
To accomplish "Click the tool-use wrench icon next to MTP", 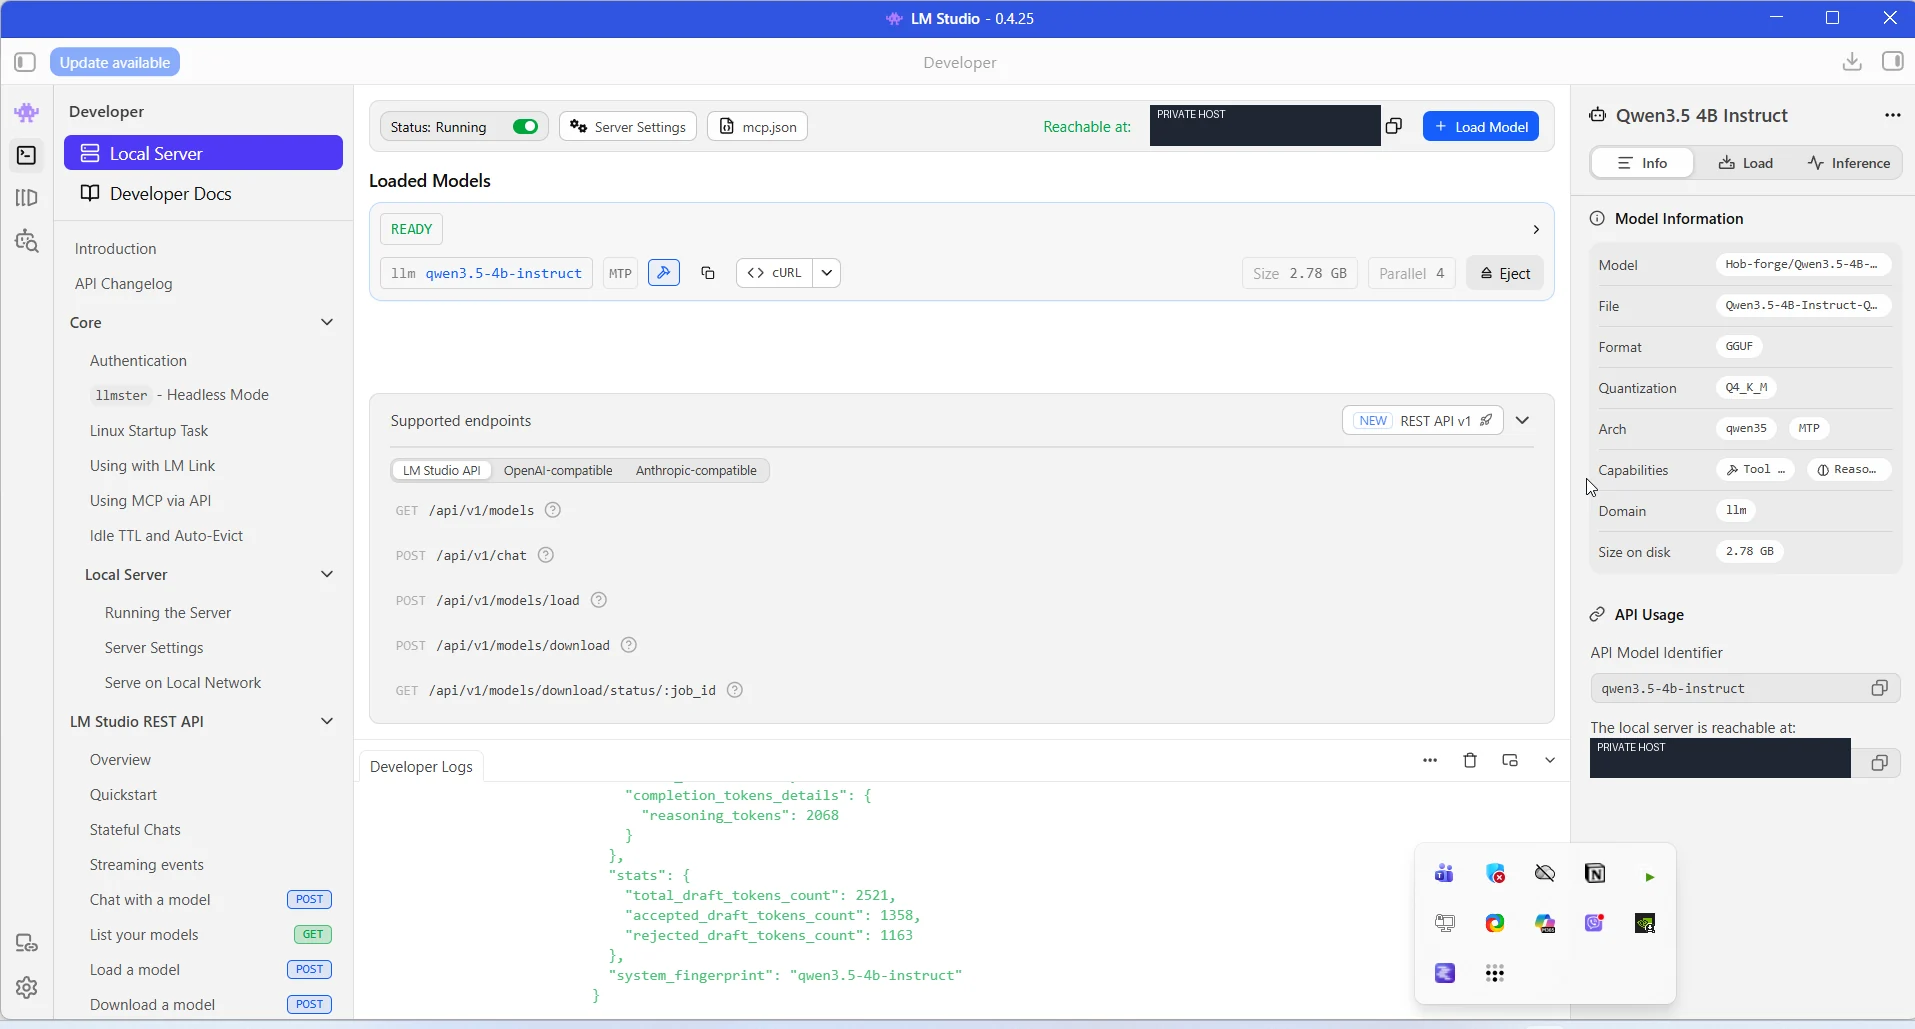I will pos(664,273).
